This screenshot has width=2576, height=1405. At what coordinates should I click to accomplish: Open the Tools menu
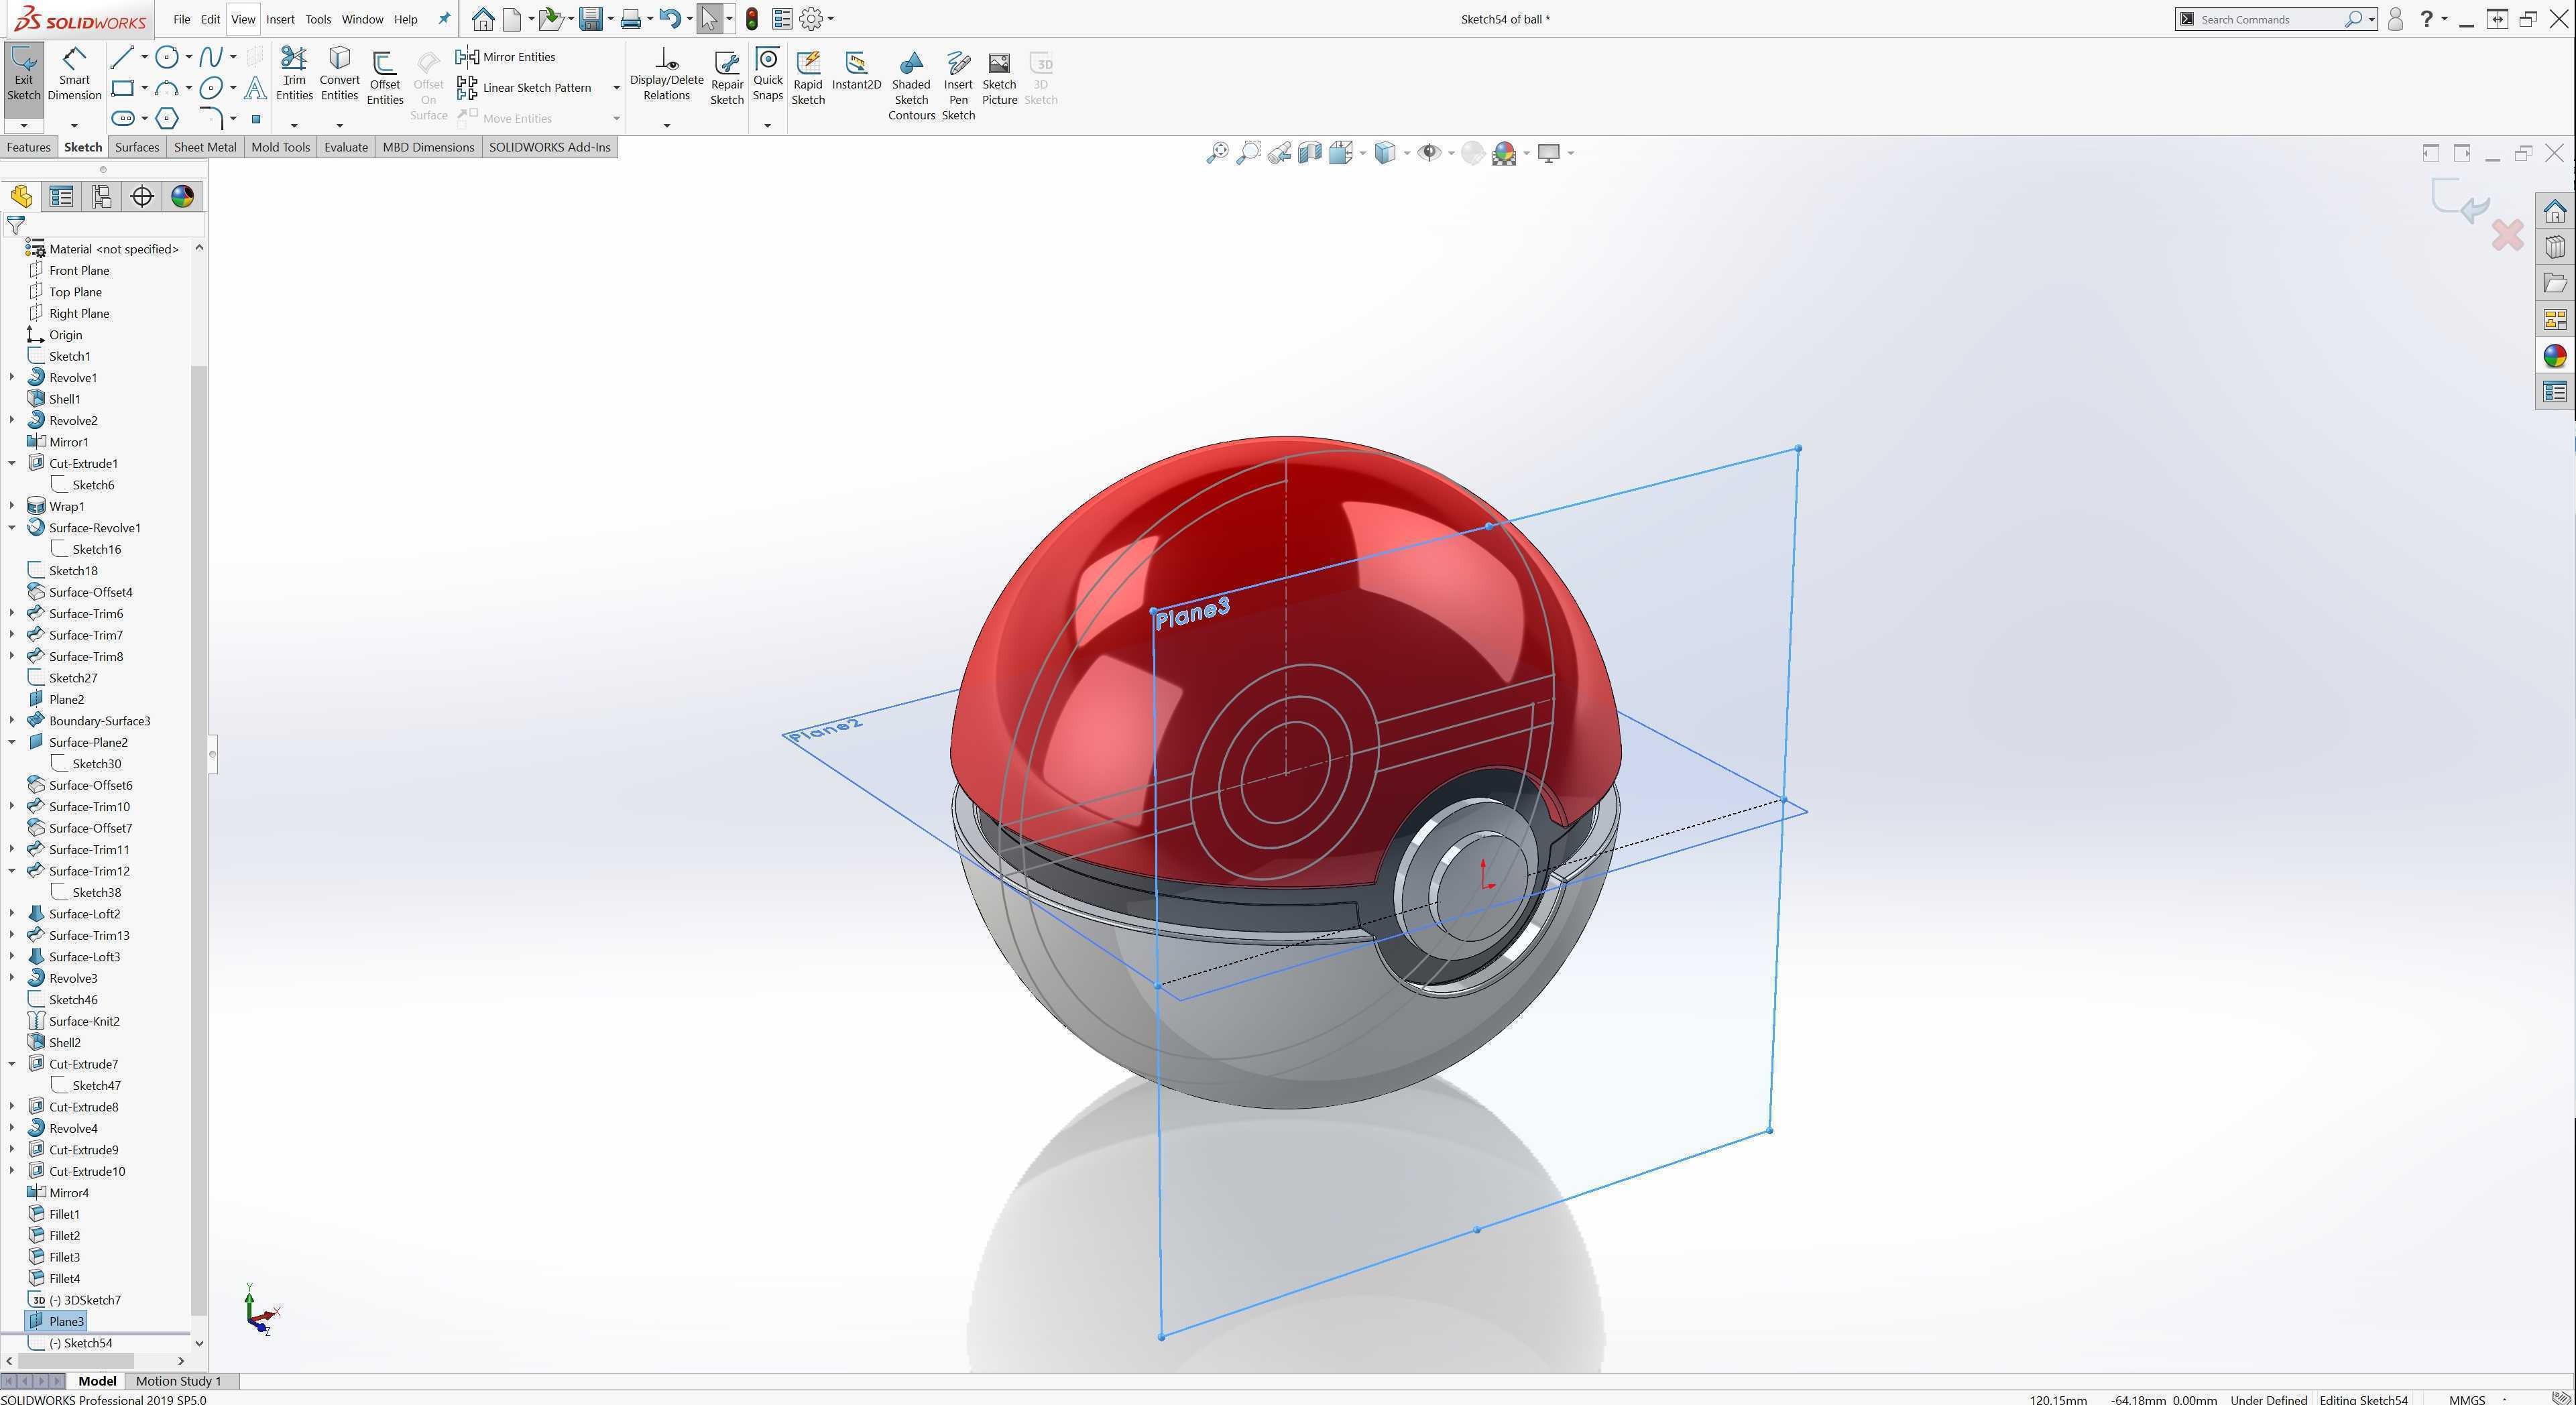318,19
